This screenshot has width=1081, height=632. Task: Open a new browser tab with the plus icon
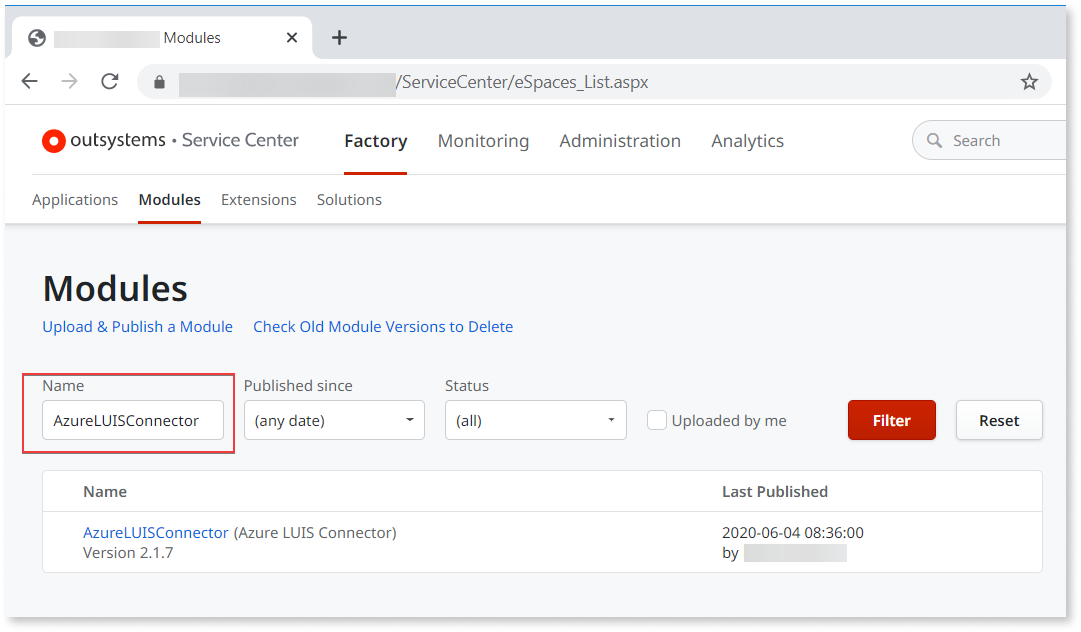[x=338, y=37]
